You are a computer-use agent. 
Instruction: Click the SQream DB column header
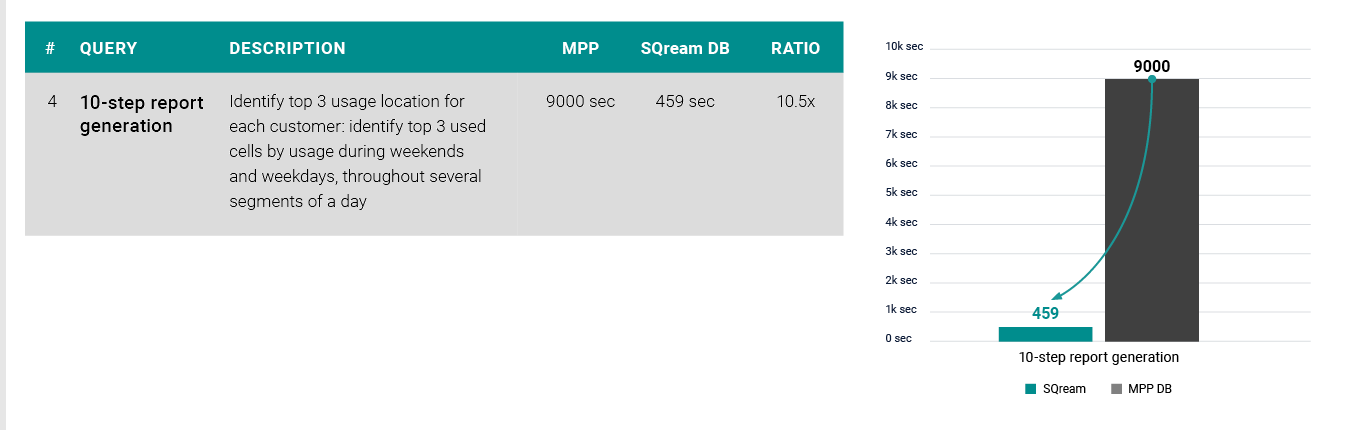click(685, 48)
